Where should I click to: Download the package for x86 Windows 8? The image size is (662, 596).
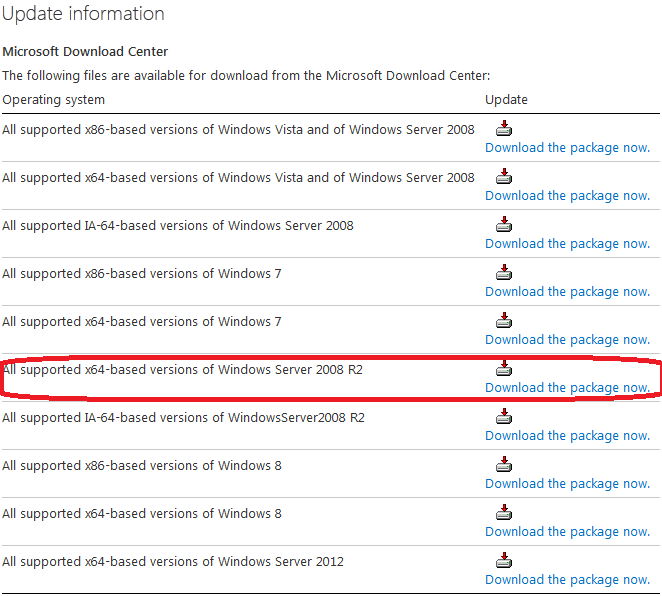(567, 484)
